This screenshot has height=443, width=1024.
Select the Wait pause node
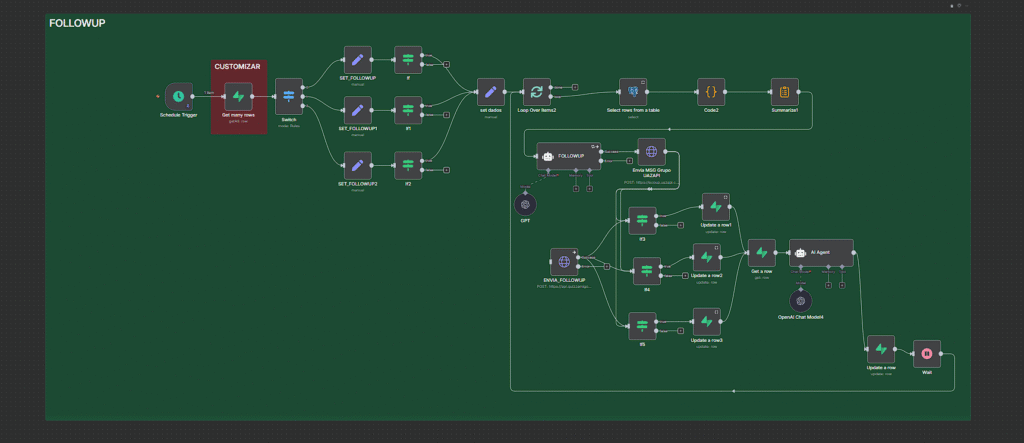click(927, 352)
